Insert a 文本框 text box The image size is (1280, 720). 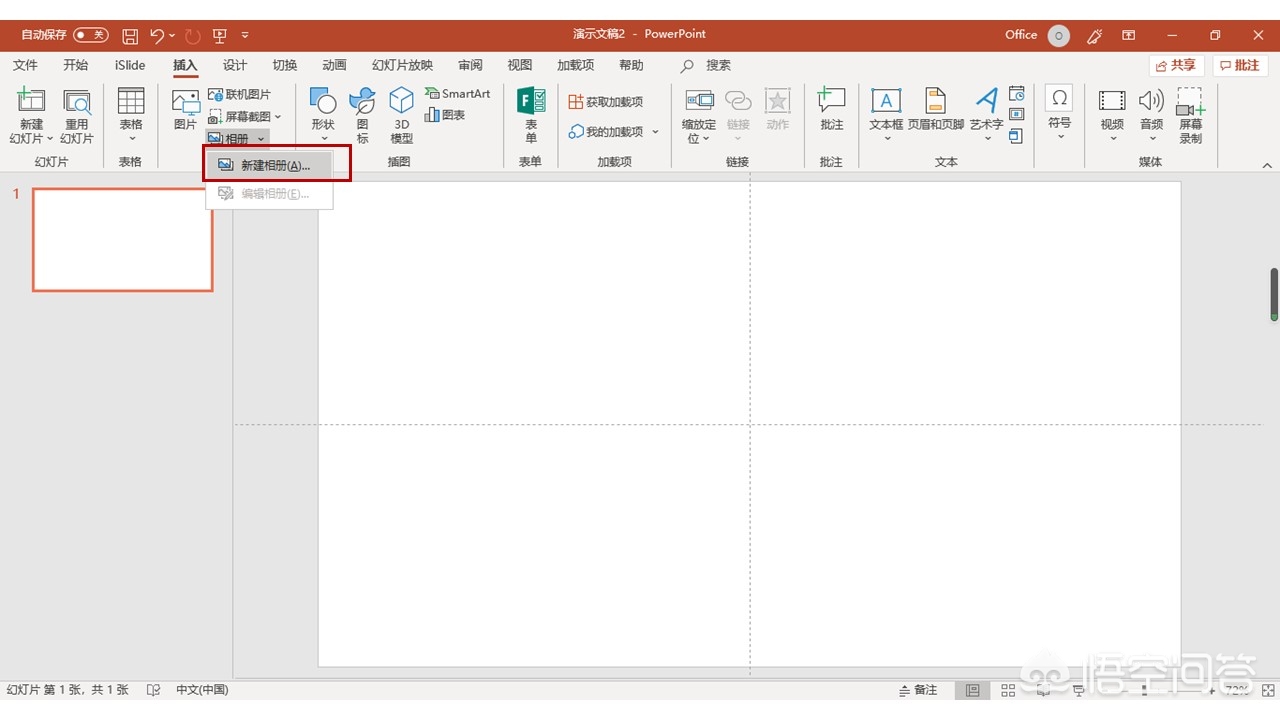[x=886, y=114]
